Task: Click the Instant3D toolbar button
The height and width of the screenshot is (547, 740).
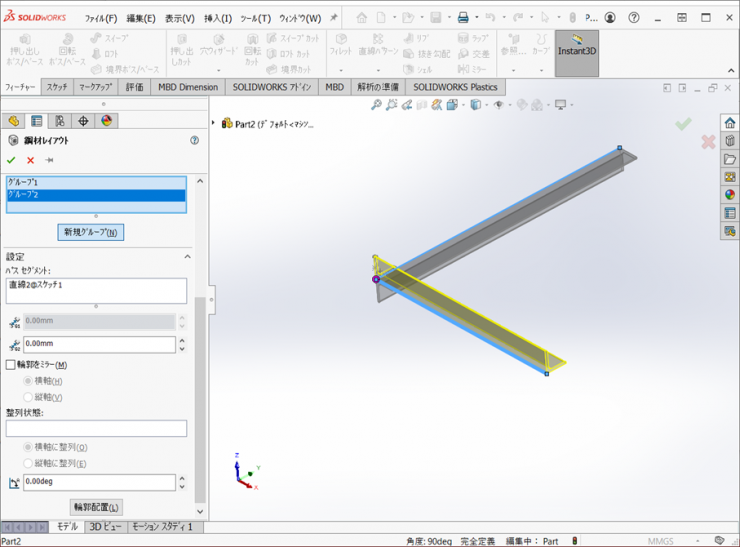Action: pyautogui.click(x=577, y=52)
